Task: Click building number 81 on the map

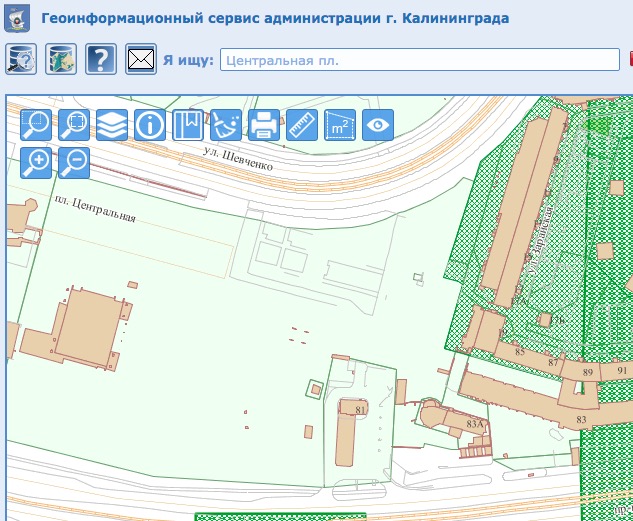Action: [360, 410]
